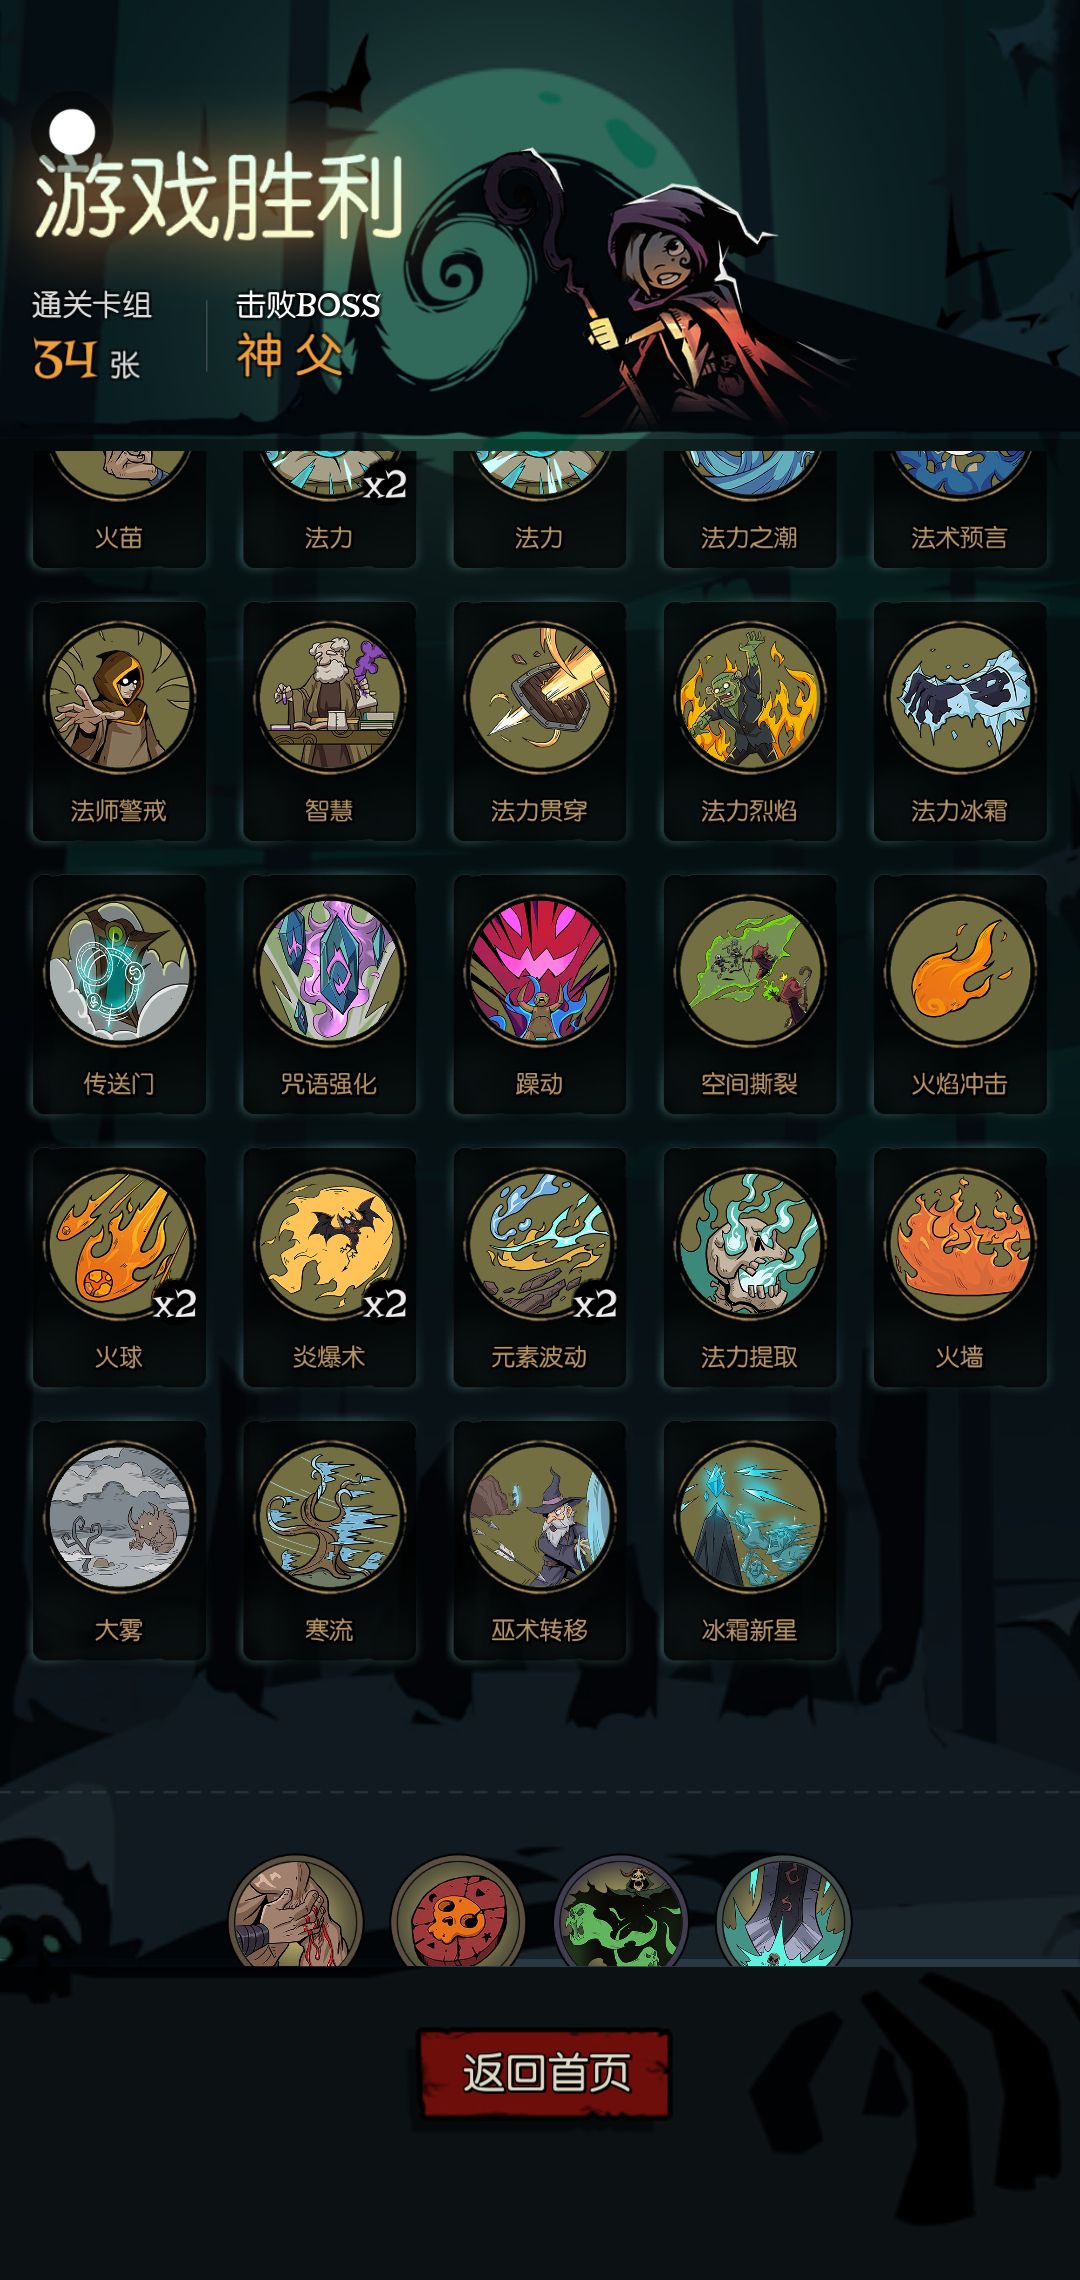This screenshot has width=1080, height=2280.
Task: Select the 法师警戒 card icon
Action: [119, 721]
